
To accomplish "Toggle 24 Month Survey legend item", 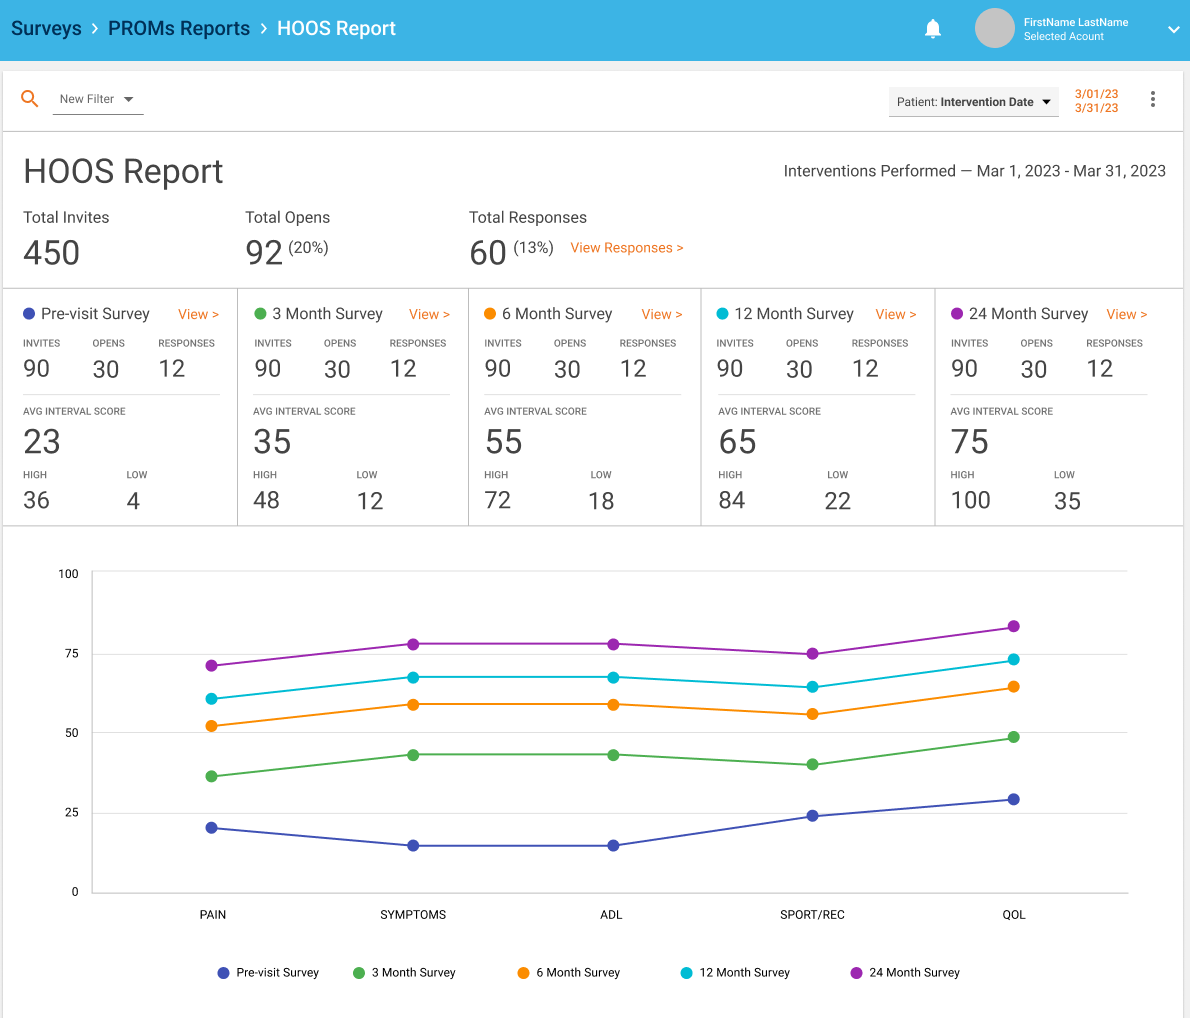I will pyautogui.click(x=905, y=973).
